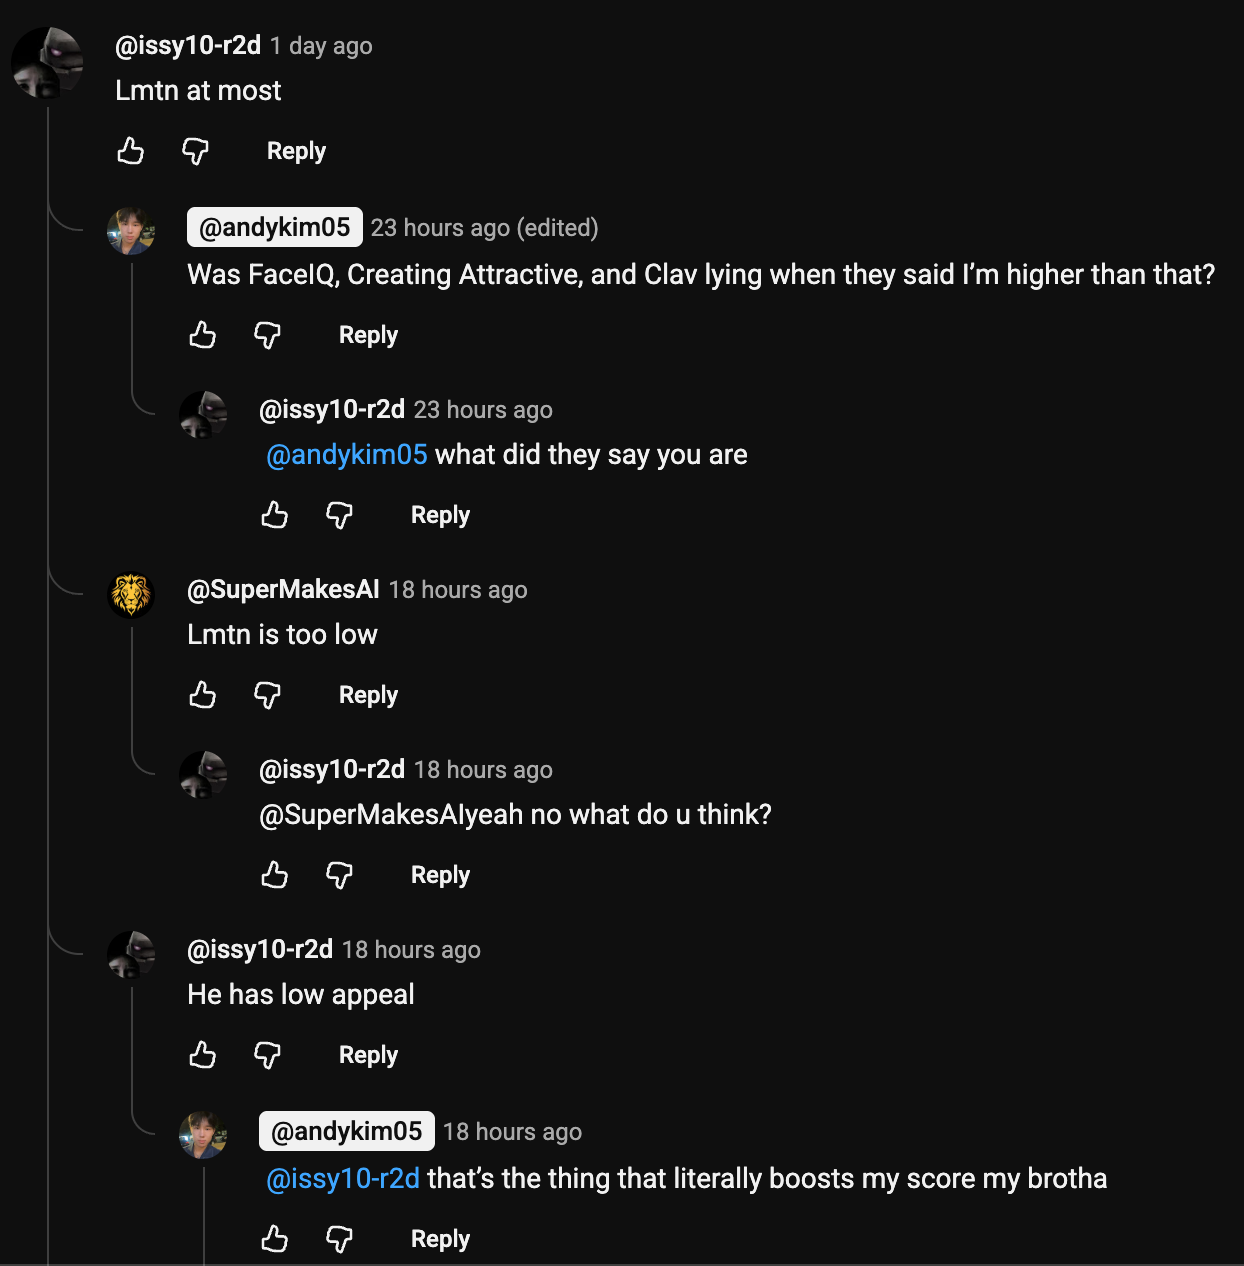Dislike the "Lmtn at most" comment
This screenshot has height=1266, width=1244.
click(195, 151)
